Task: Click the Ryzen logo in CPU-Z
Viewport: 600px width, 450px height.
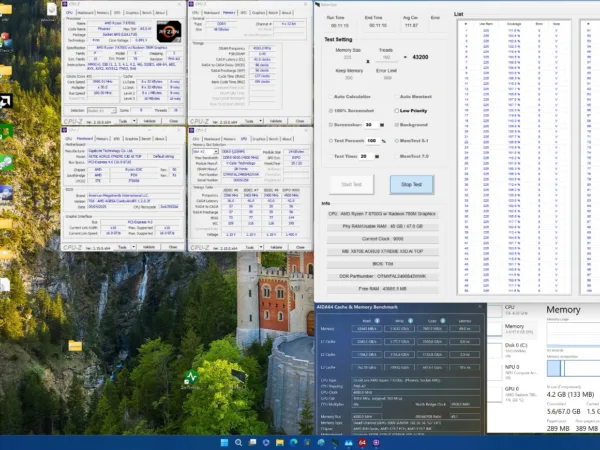Action: pos(169,31)
